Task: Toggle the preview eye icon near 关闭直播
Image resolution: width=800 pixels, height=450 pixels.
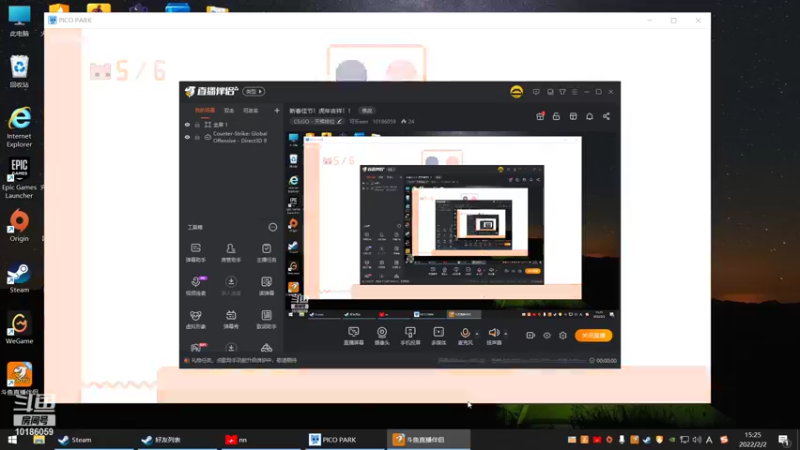Action: click(x=546, y=335)
